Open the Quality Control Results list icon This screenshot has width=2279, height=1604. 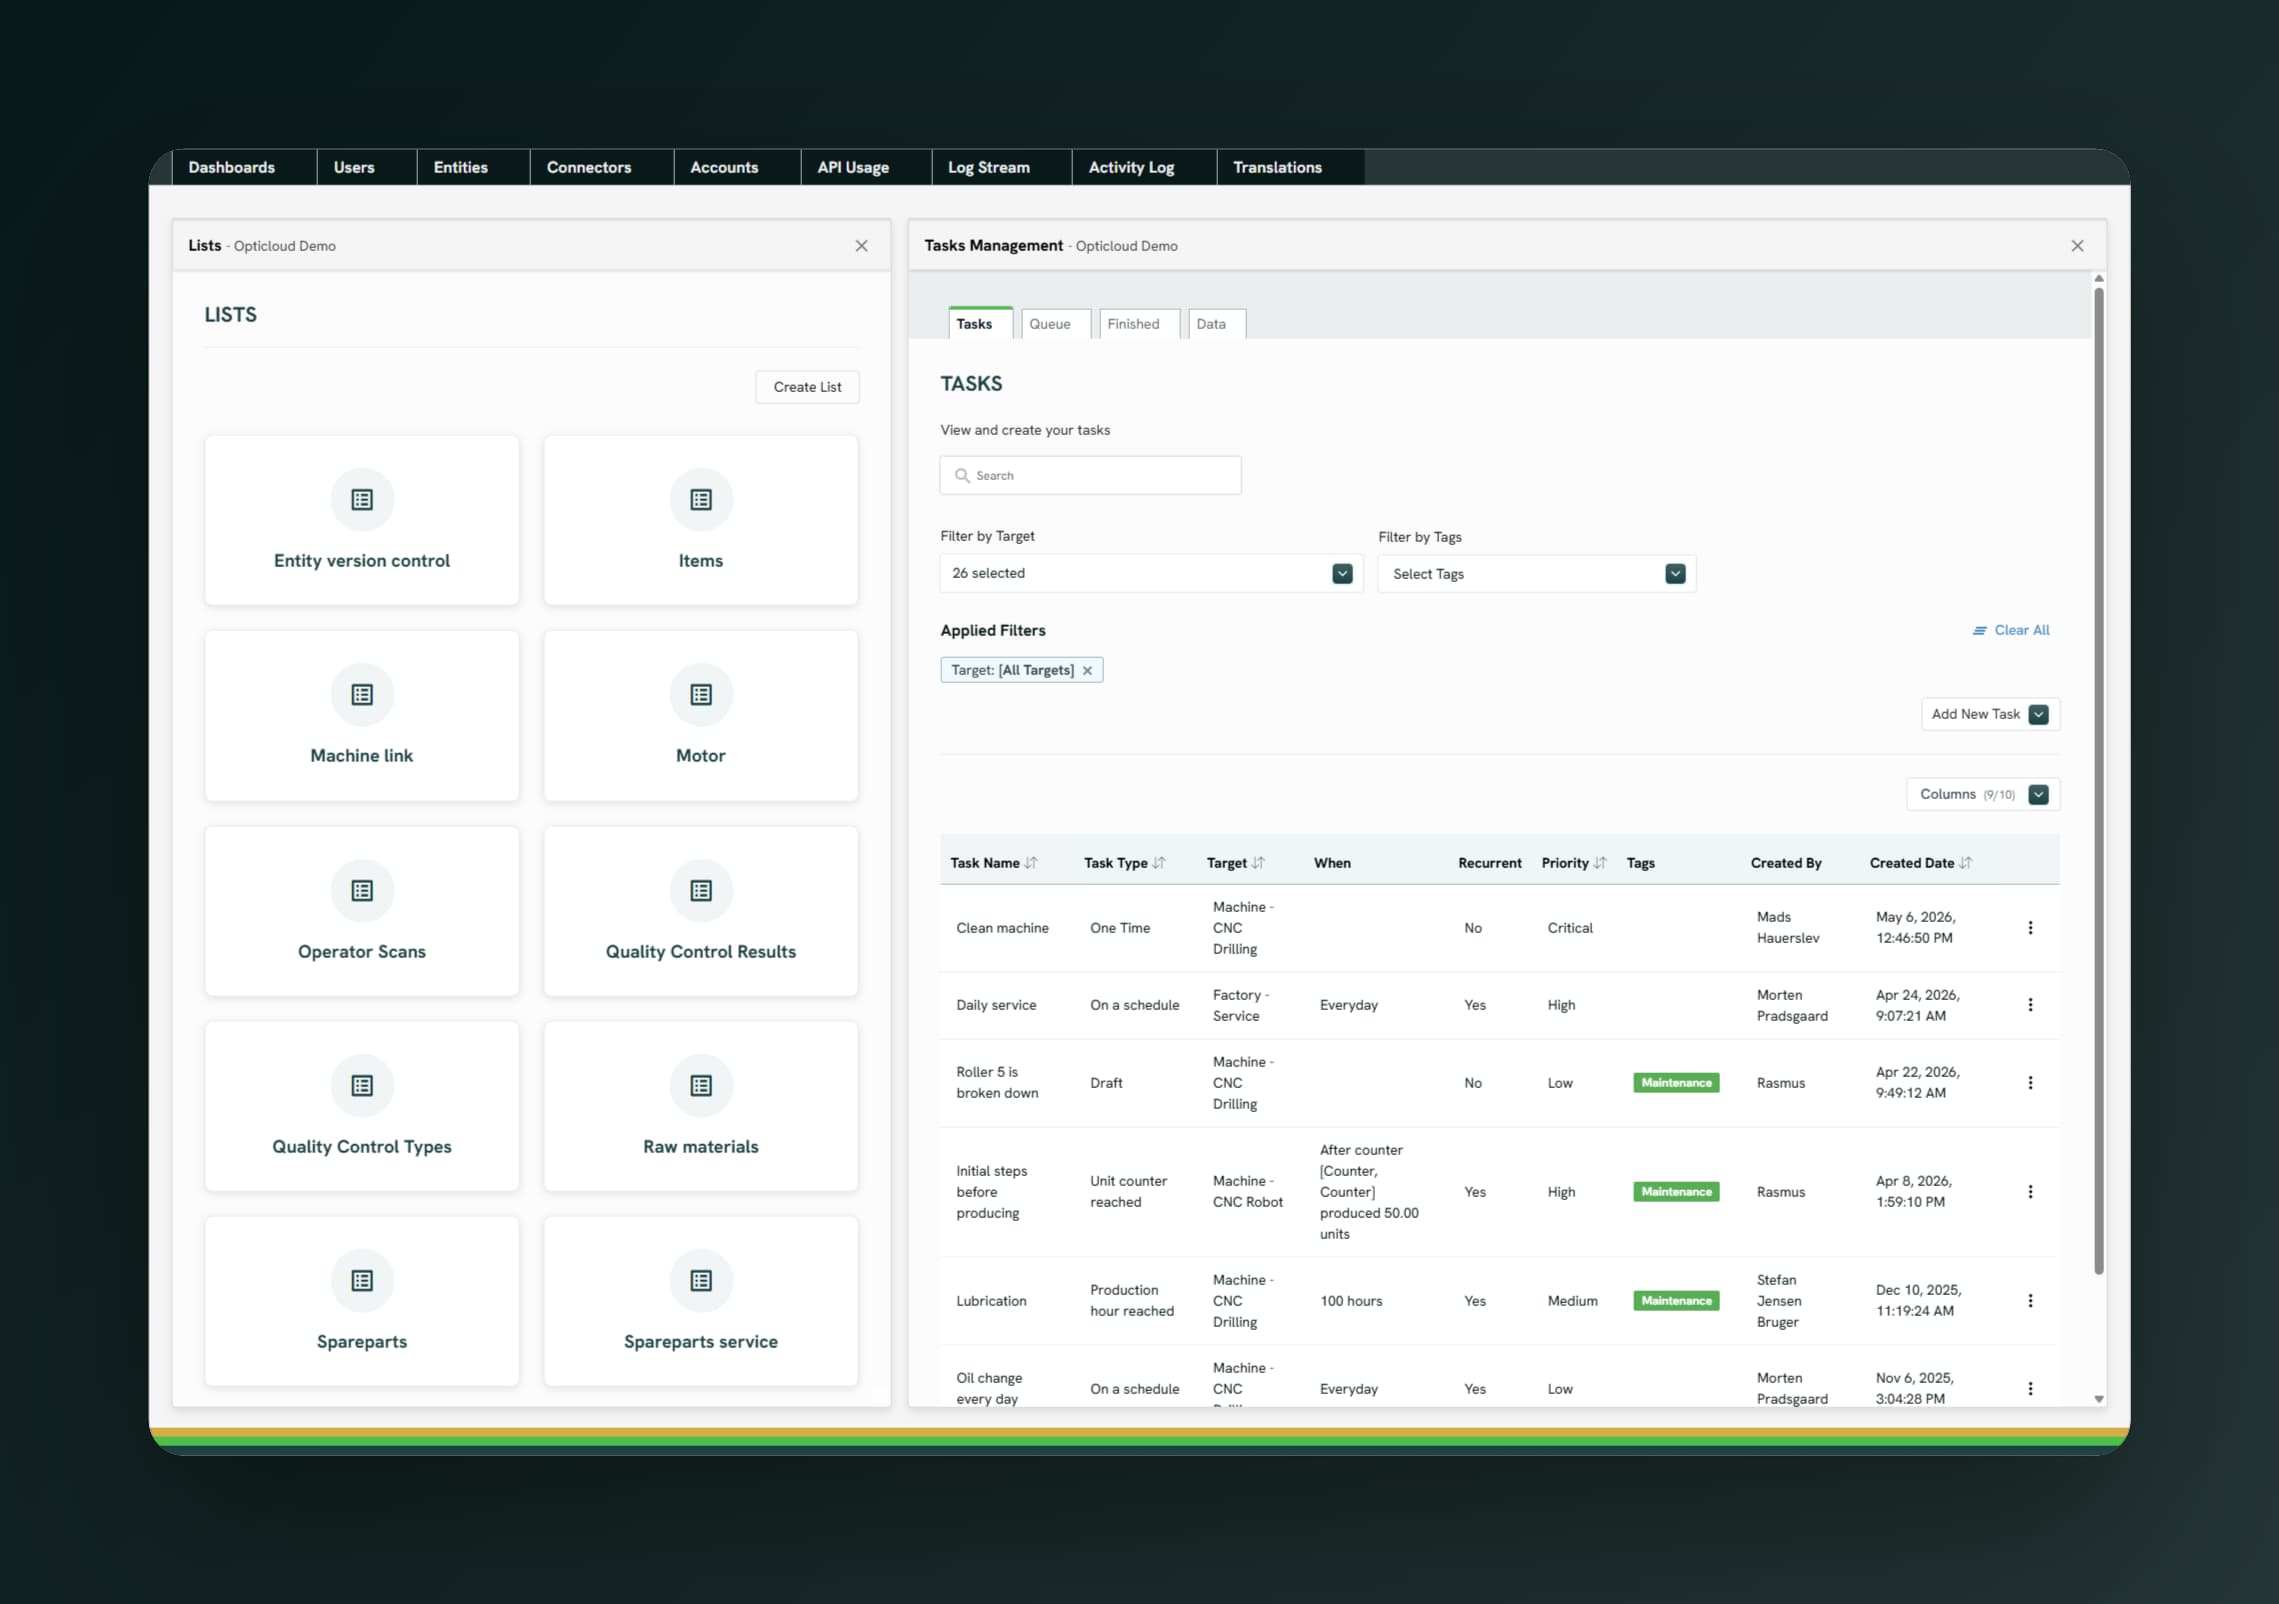[701, 890]
